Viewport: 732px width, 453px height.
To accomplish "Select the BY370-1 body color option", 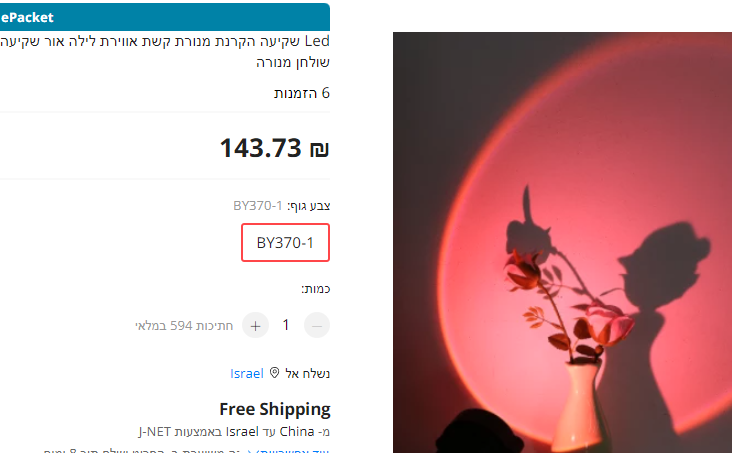I will (285, 242).
